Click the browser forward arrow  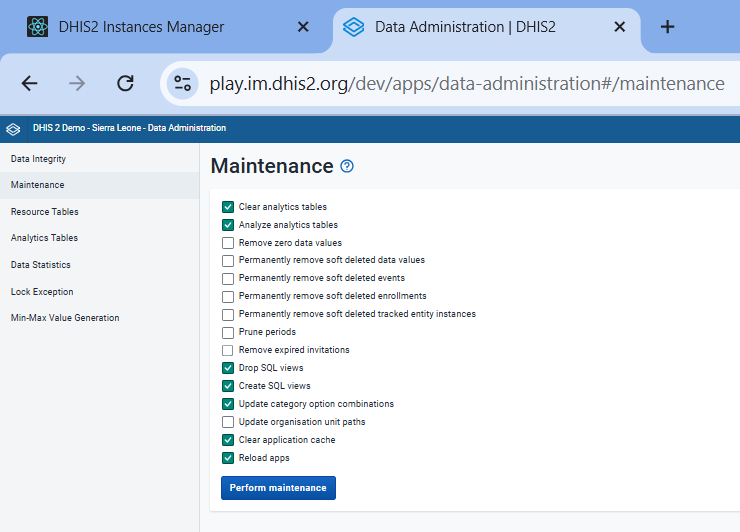pyautogui.click(x=77, y=84)
